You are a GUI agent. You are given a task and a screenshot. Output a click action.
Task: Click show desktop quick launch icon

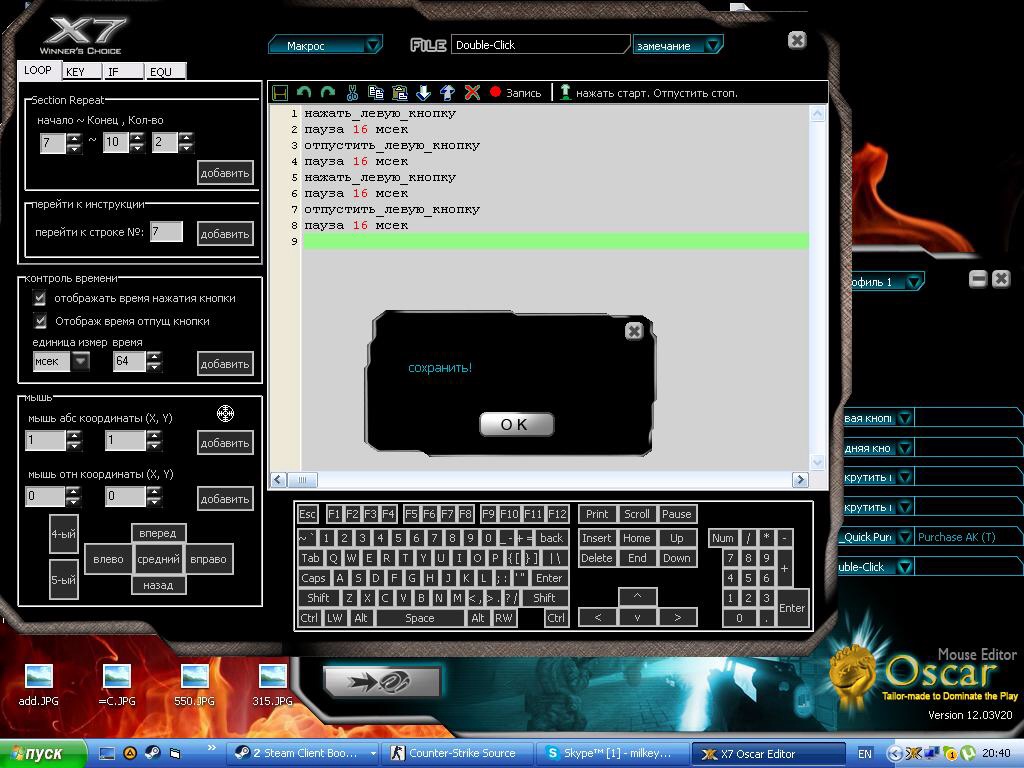[107, 753]
